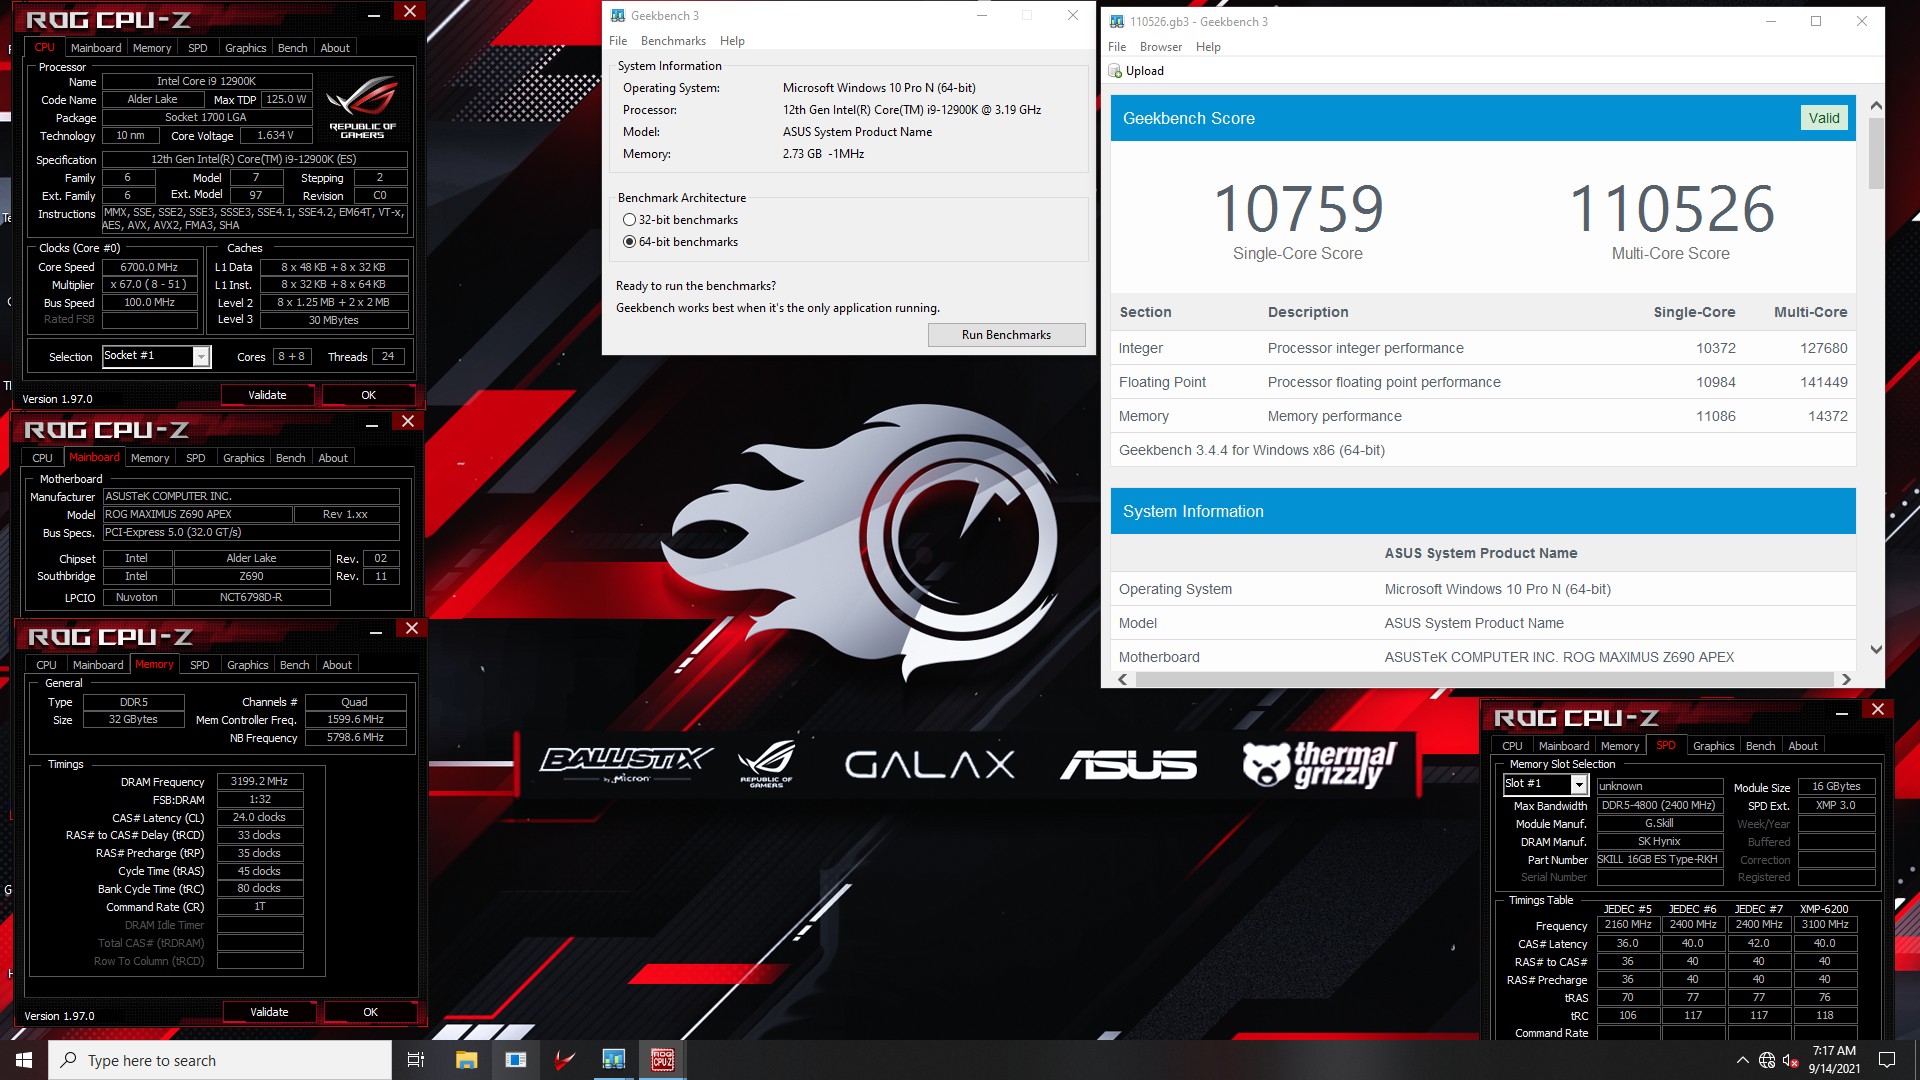Screen dimensions: 1920x1080
Task: Click the Geekbench 3 window title icon
Action: (618, 16)
